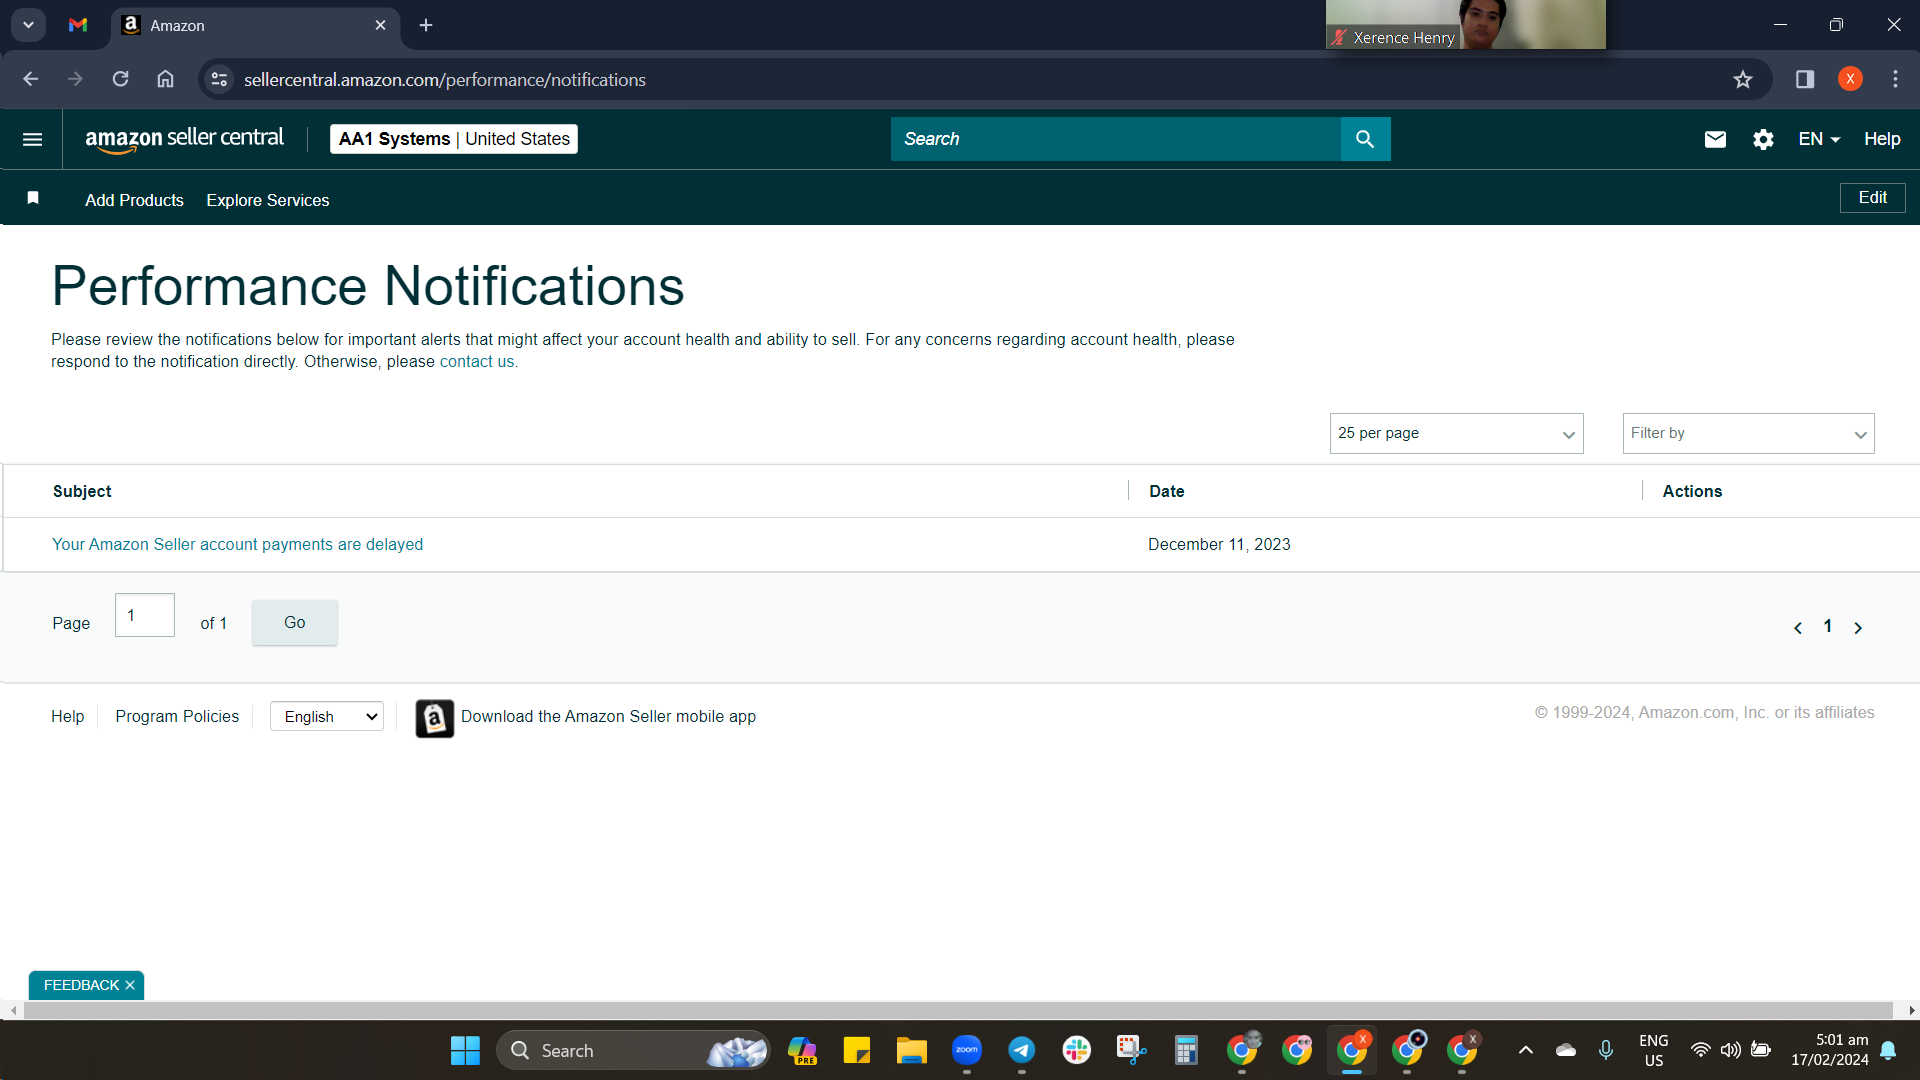
Task: Click the contact us link
Action: [477, 361]
